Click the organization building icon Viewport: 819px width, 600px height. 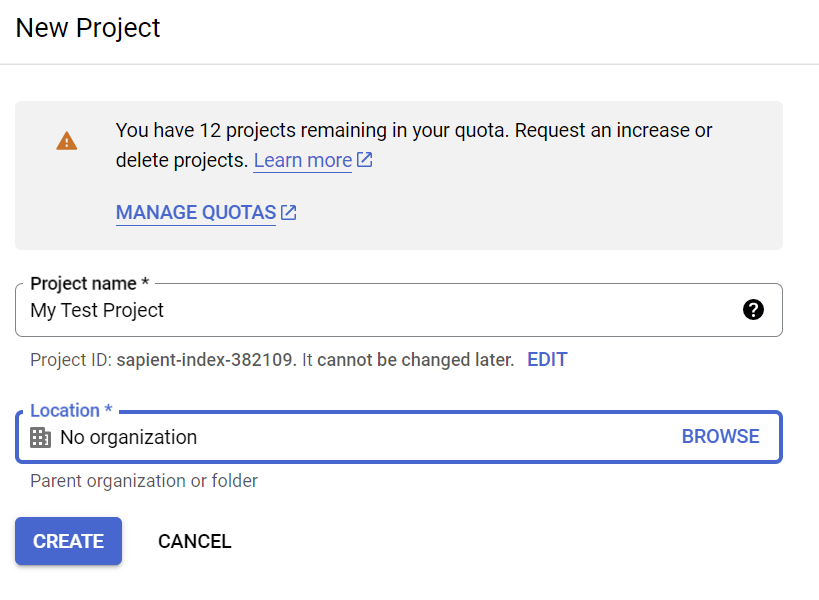tap(40, 437)
